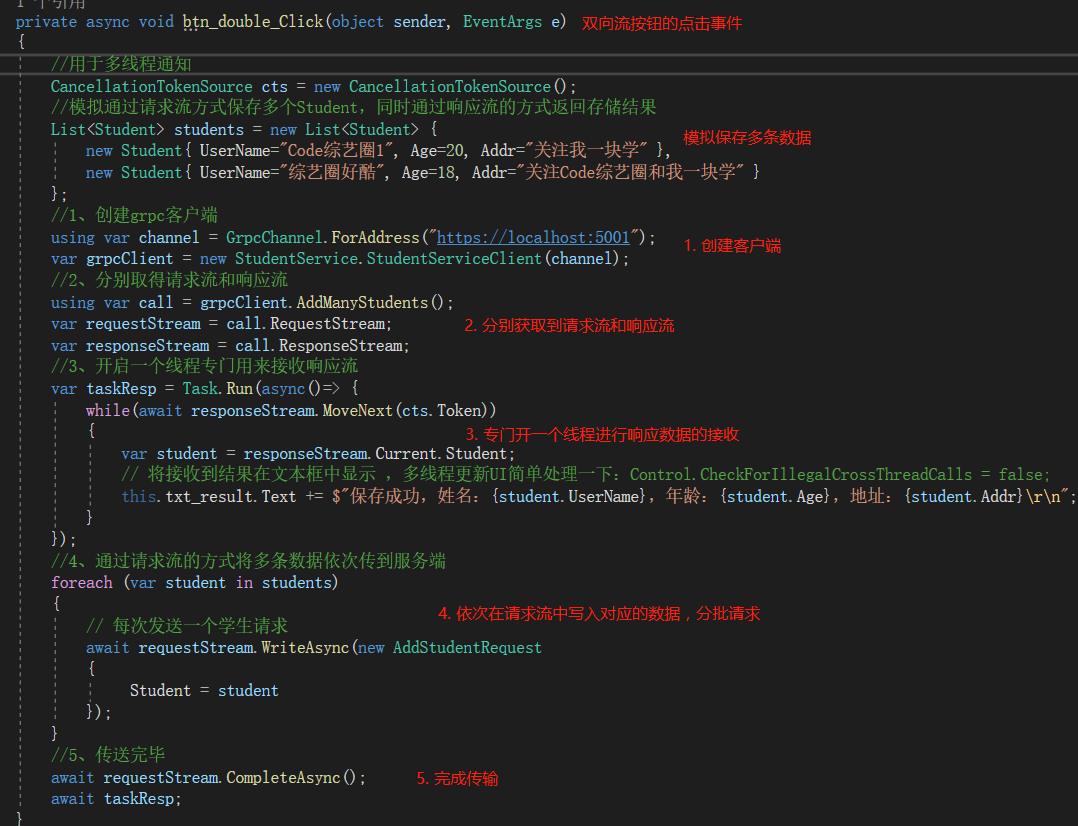Click the AddStudentRequest type name
Image resolution: width=1078 pixels, height=826 pixels.
pos(468,647)
